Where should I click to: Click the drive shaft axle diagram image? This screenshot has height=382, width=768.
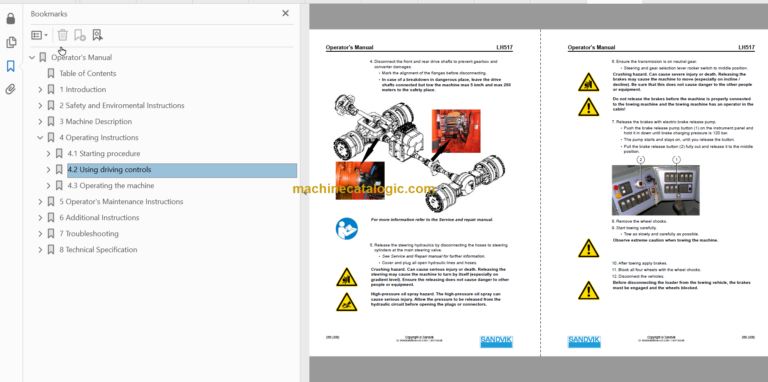(420, 153)
